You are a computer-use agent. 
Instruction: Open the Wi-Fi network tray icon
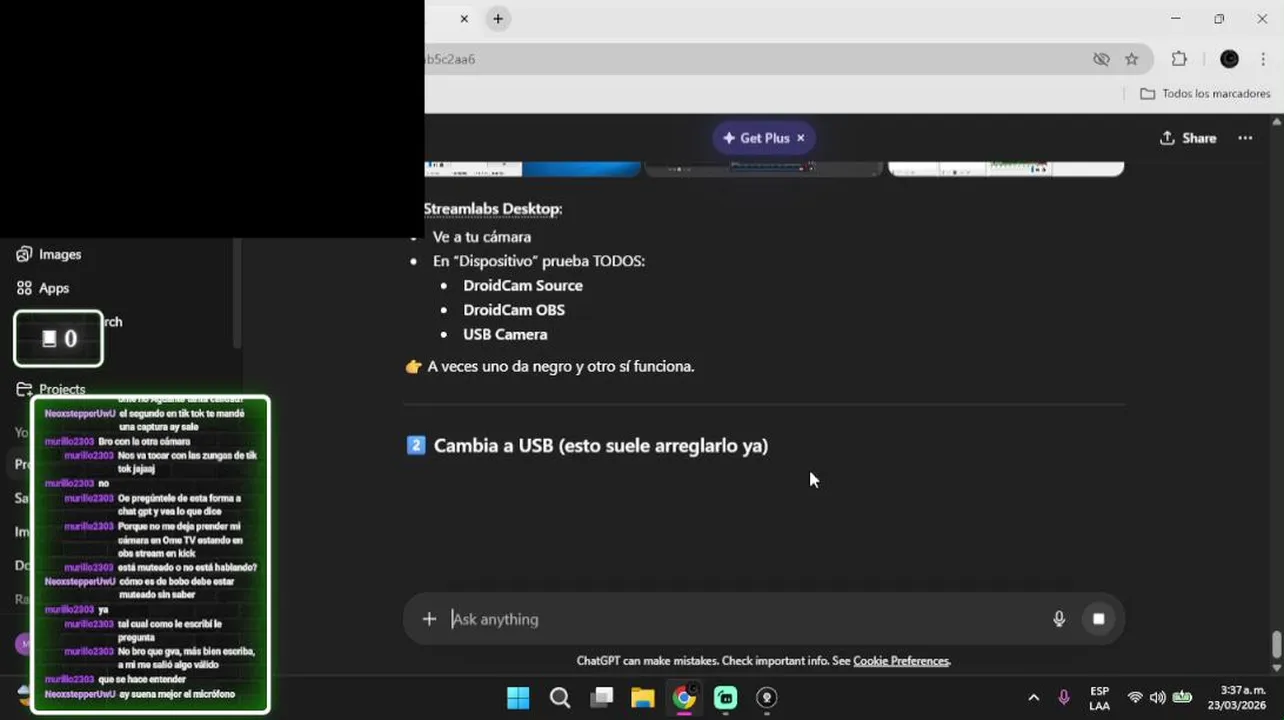(x=1135, y=698)
